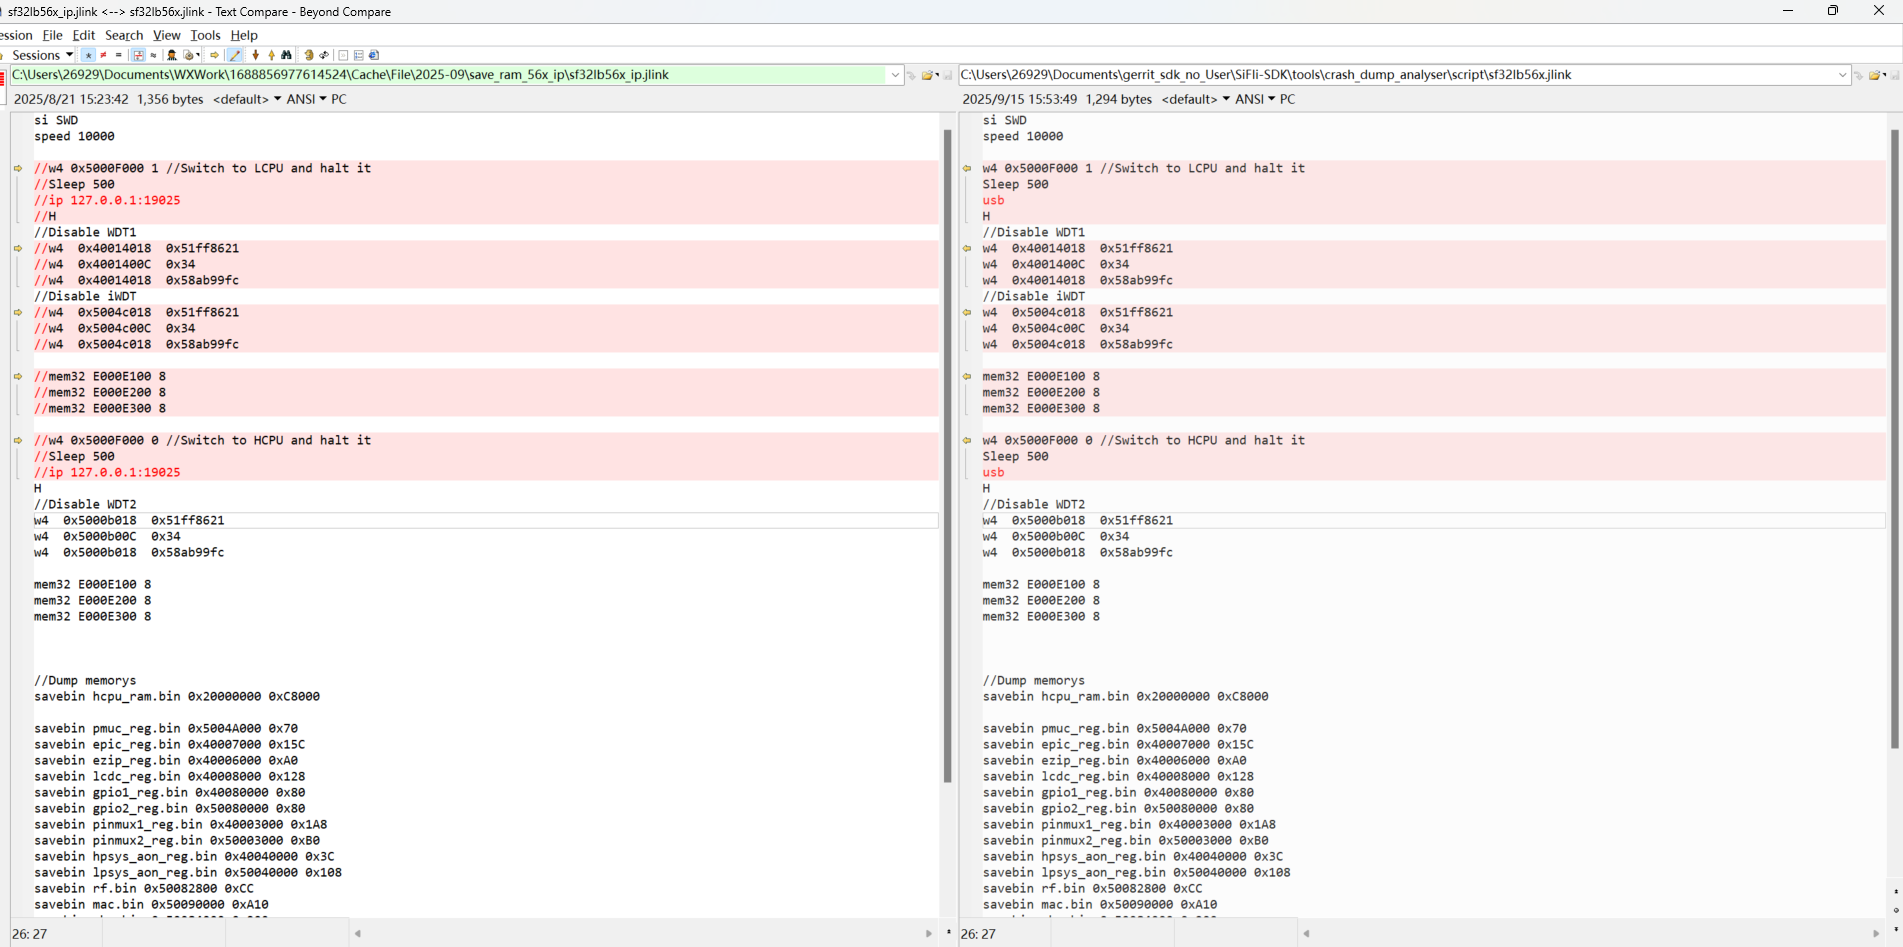Open the Tools menu
Viewport: 1903px width, 947px height.
point(205,35)
